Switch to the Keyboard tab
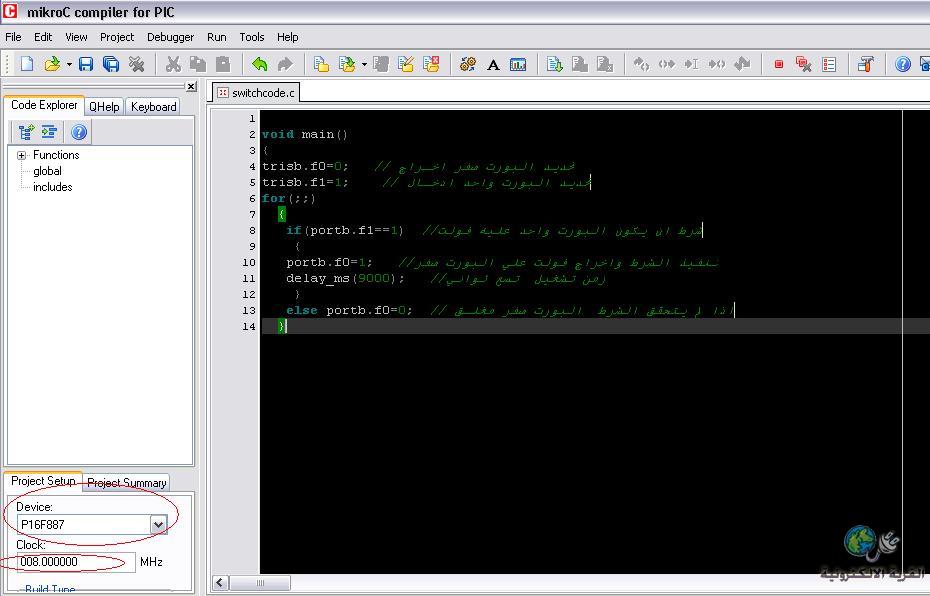Screen dimensions: 930x596 click(x=154, y=107)
